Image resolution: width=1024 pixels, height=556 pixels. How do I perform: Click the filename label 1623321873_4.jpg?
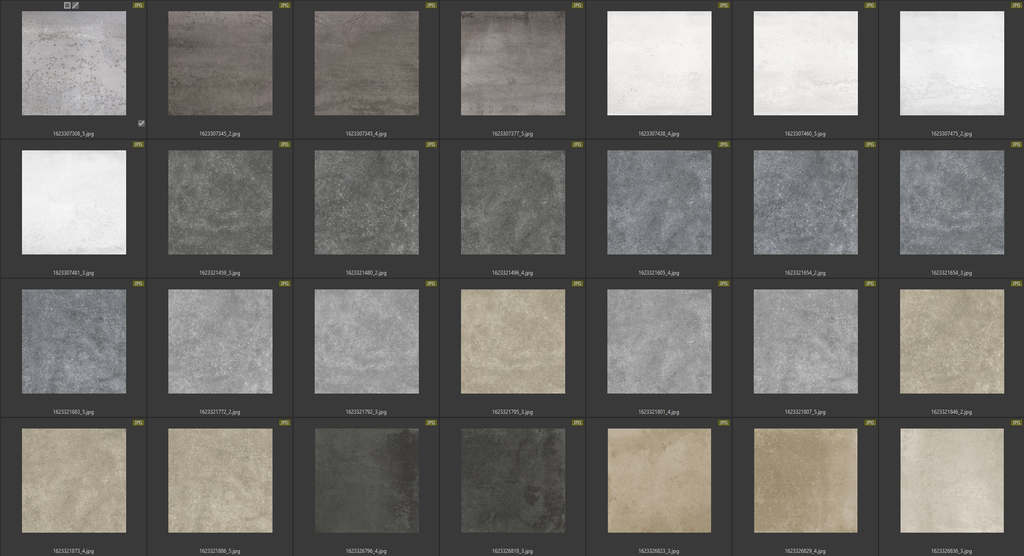(x=74, y=550)
